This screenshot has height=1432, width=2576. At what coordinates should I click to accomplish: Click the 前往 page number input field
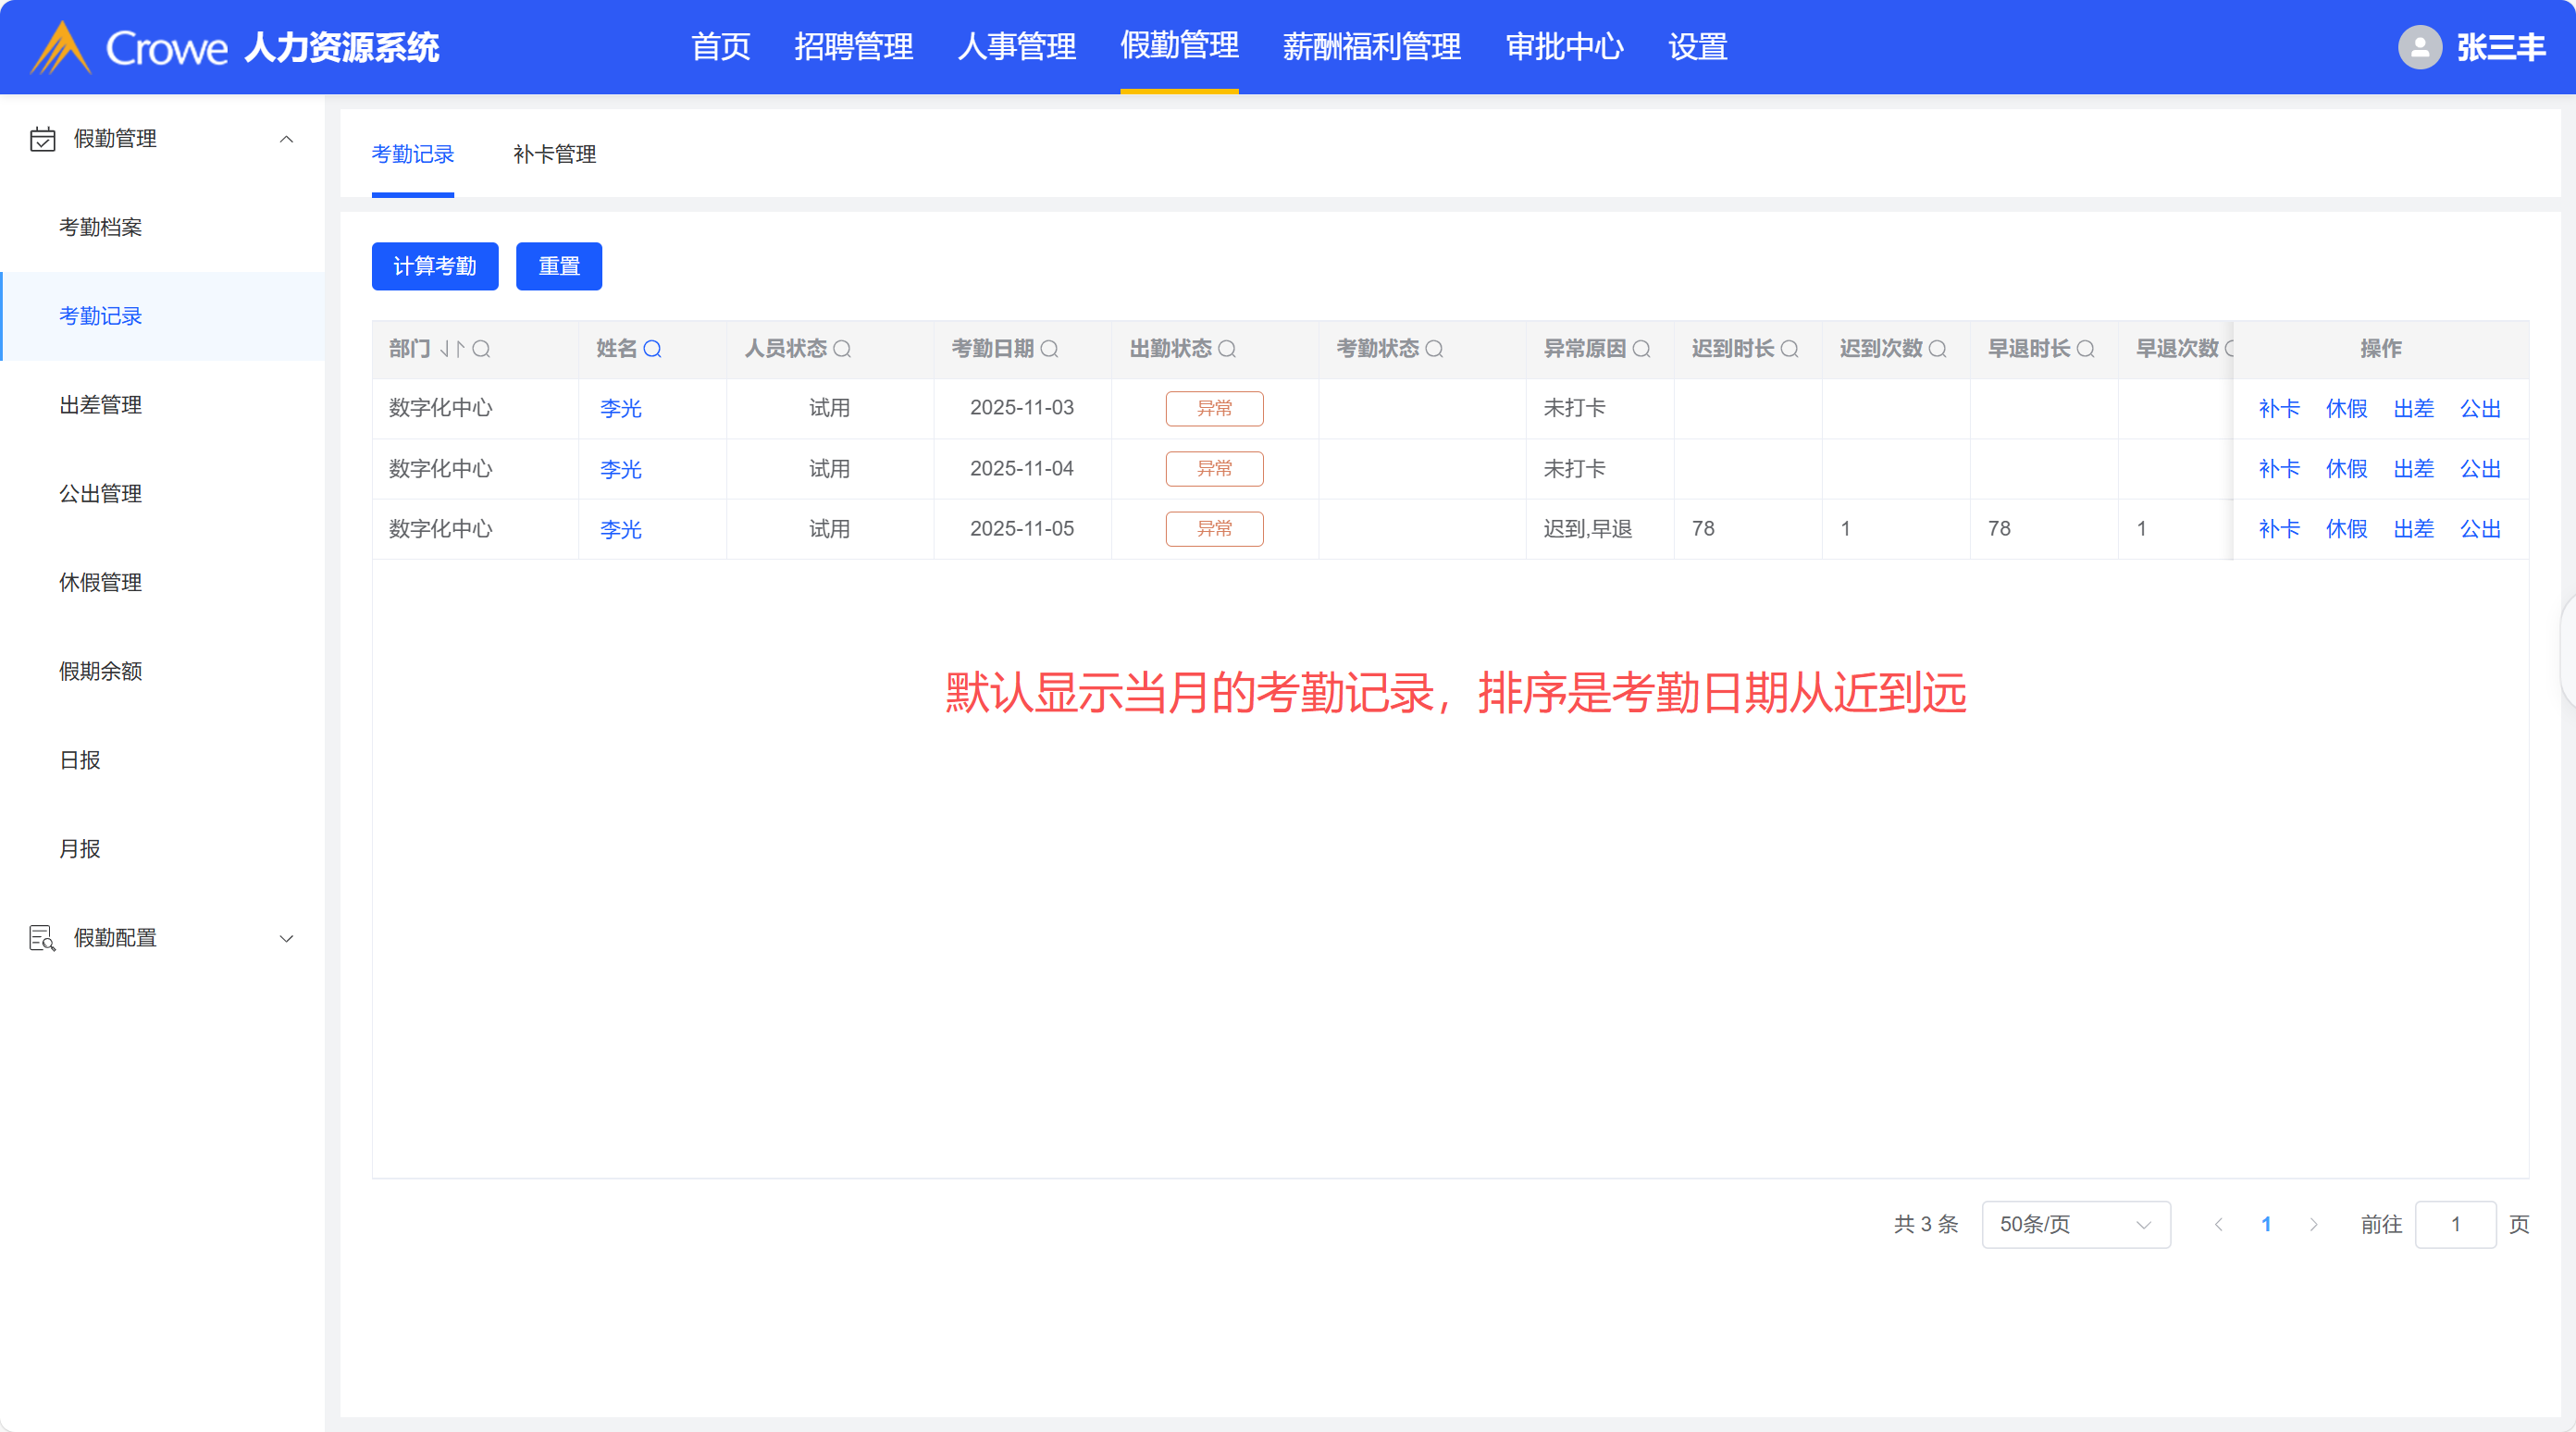click(2454, 1224)
